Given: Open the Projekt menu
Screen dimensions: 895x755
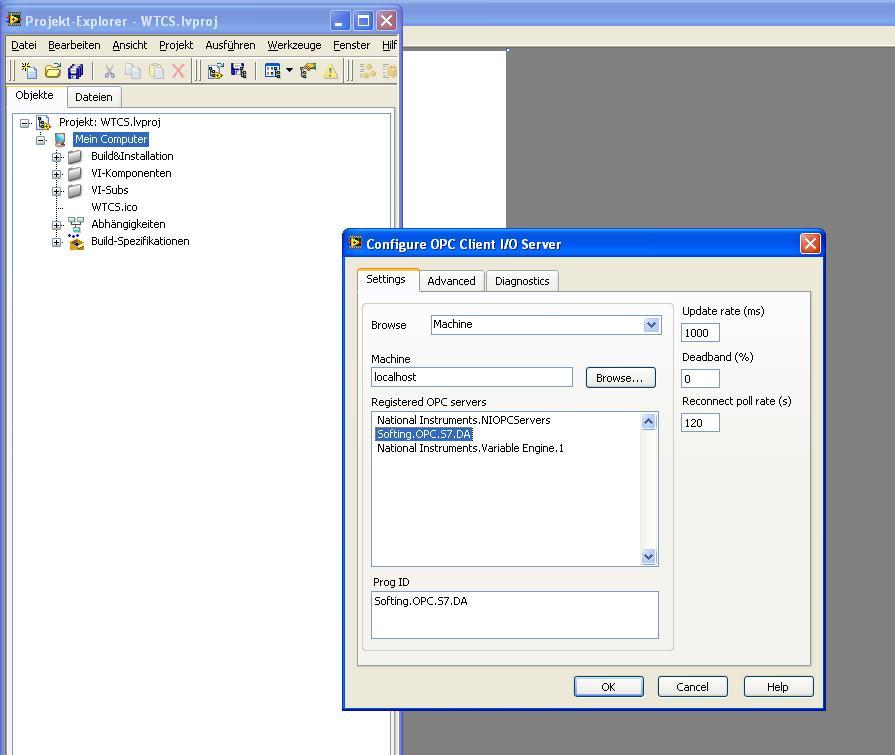Looking at the screenshot, I should [176, 45].
